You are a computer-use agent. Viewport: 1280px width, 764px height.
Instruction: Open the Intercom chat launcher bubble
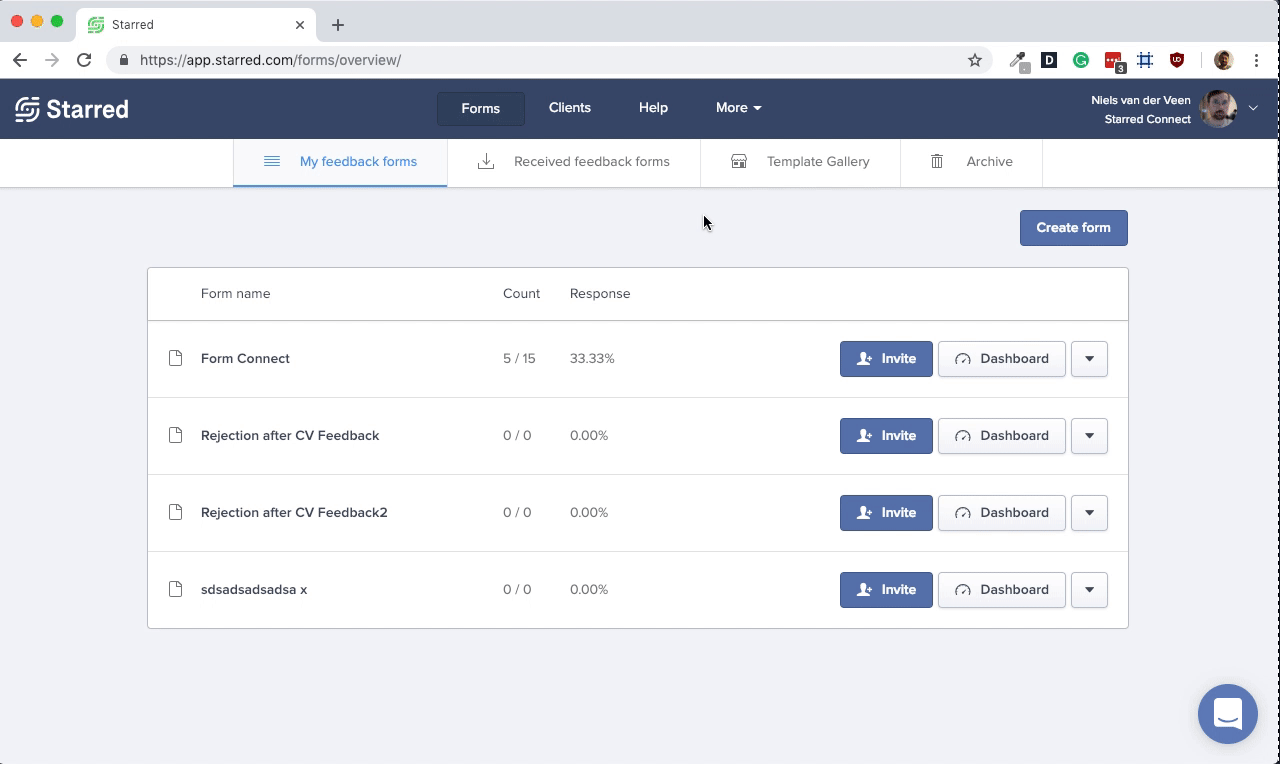pos(1227,714)
